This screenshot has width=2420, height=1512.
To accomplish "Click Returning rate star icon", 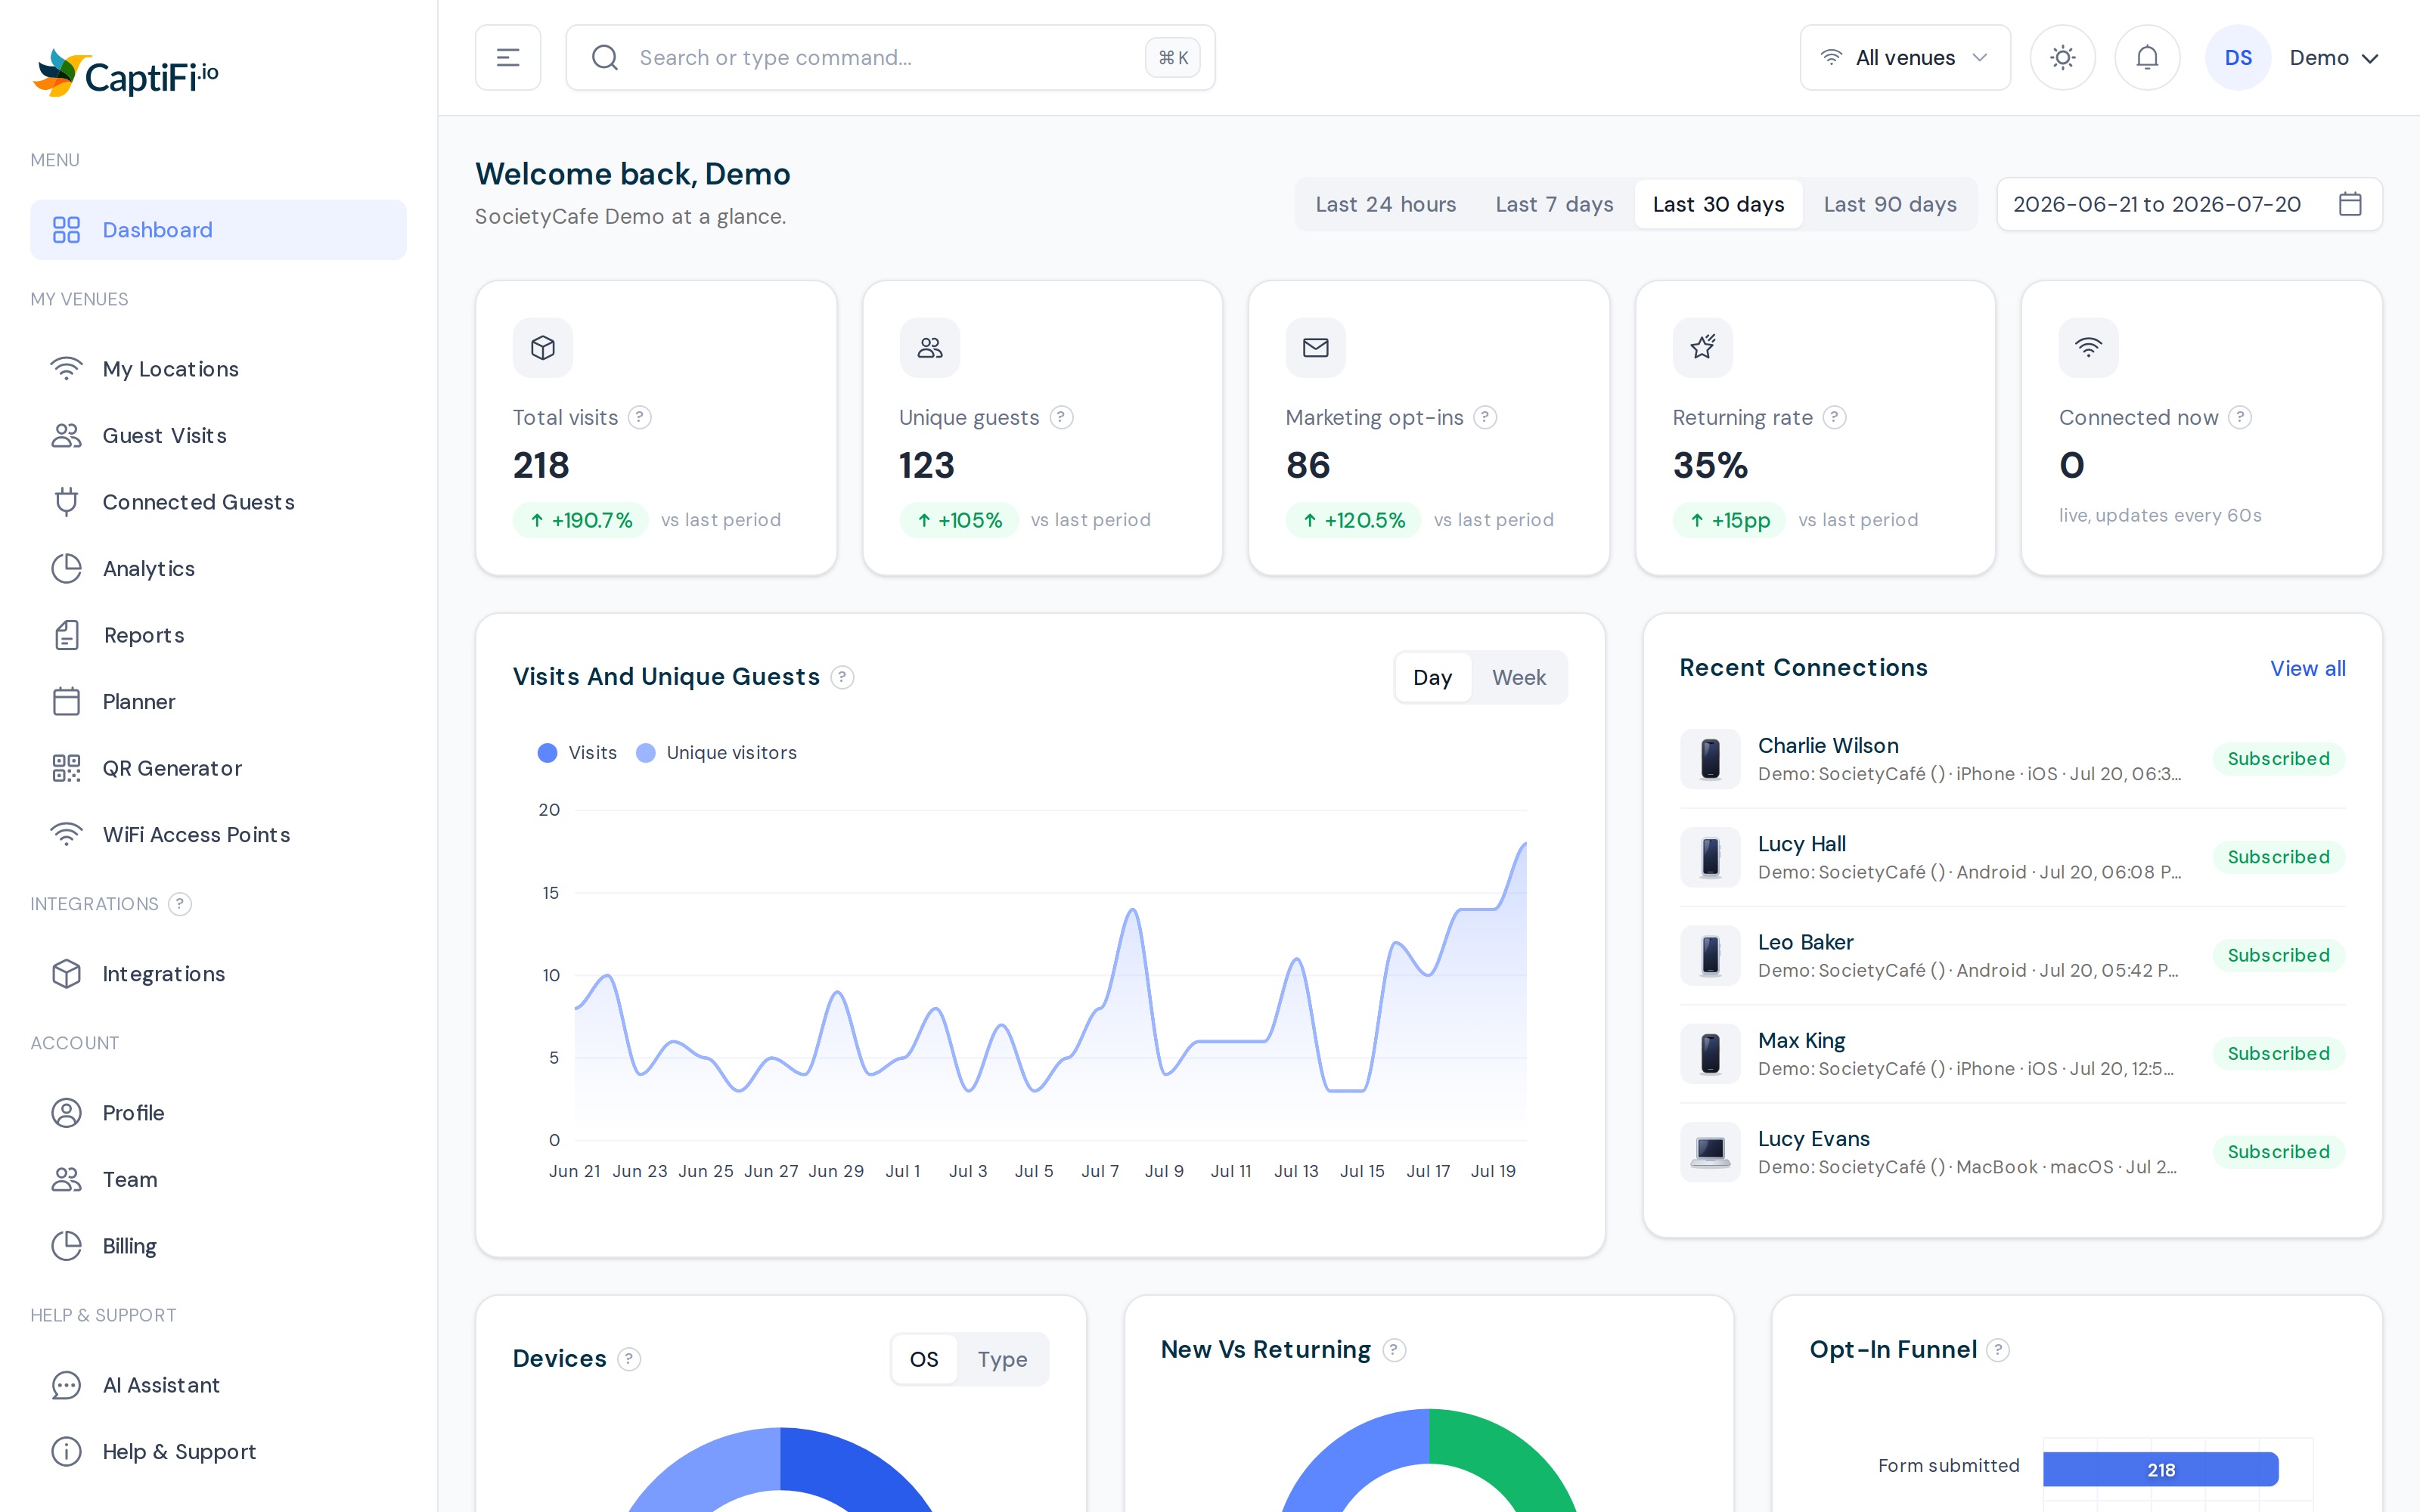I will 1703,348.
